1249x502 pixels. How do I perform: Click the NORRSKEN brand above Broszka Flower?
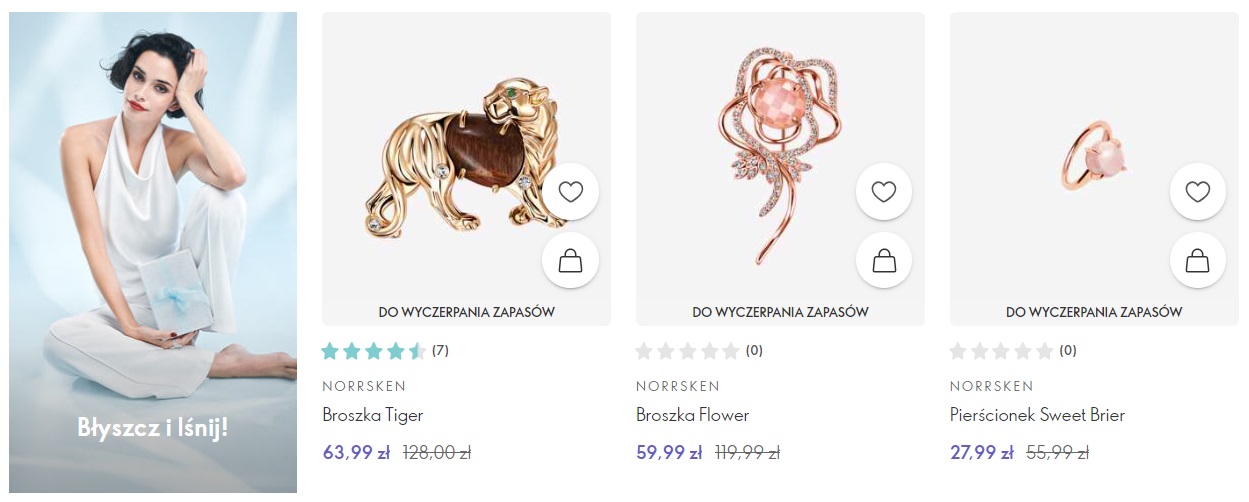[678, 386]
